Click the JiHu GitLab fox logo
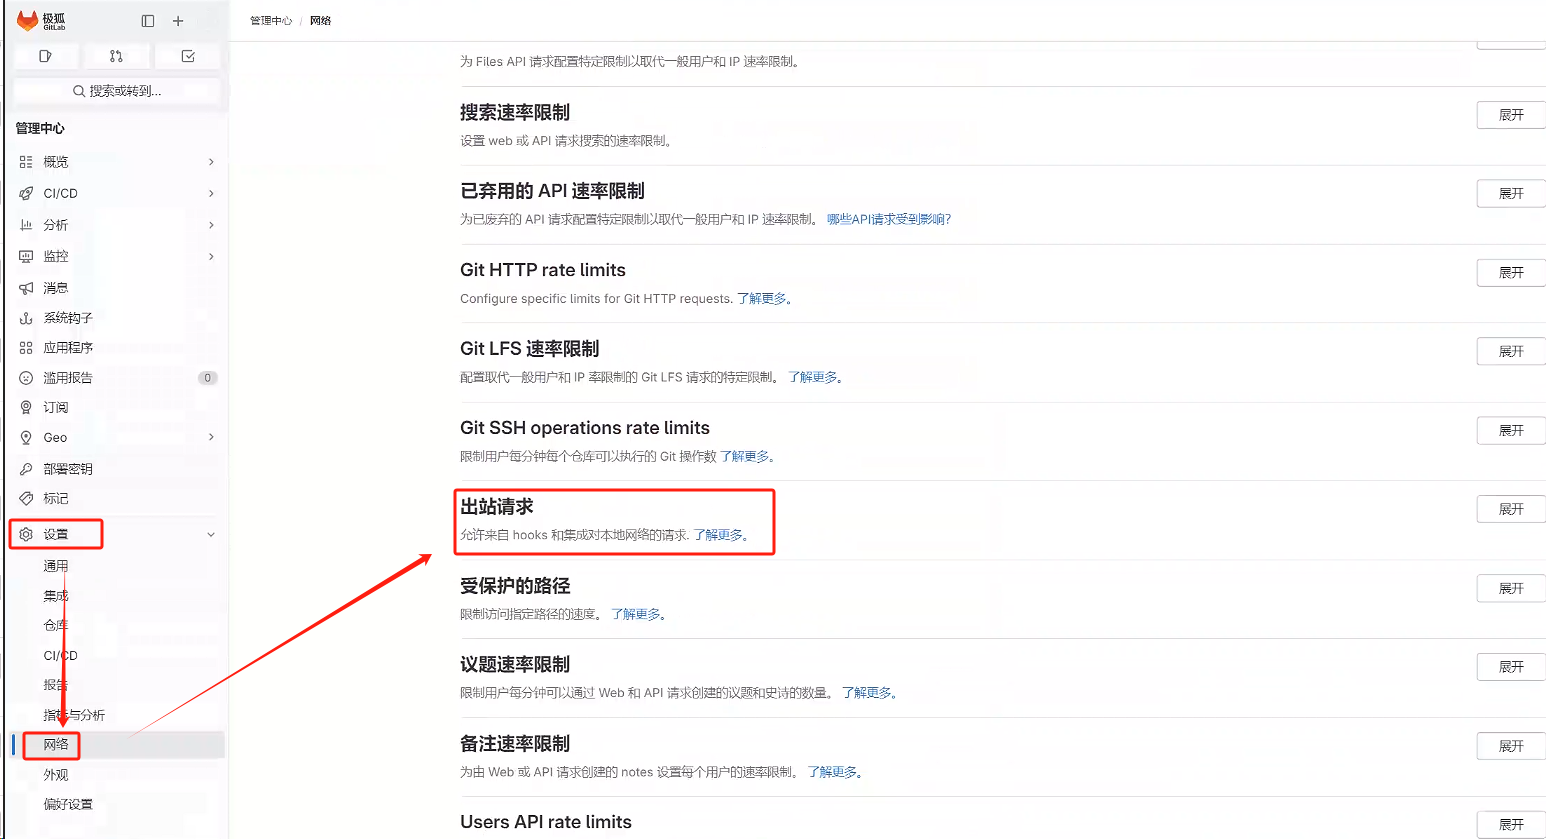1546x839 pixels. [27, 20]
